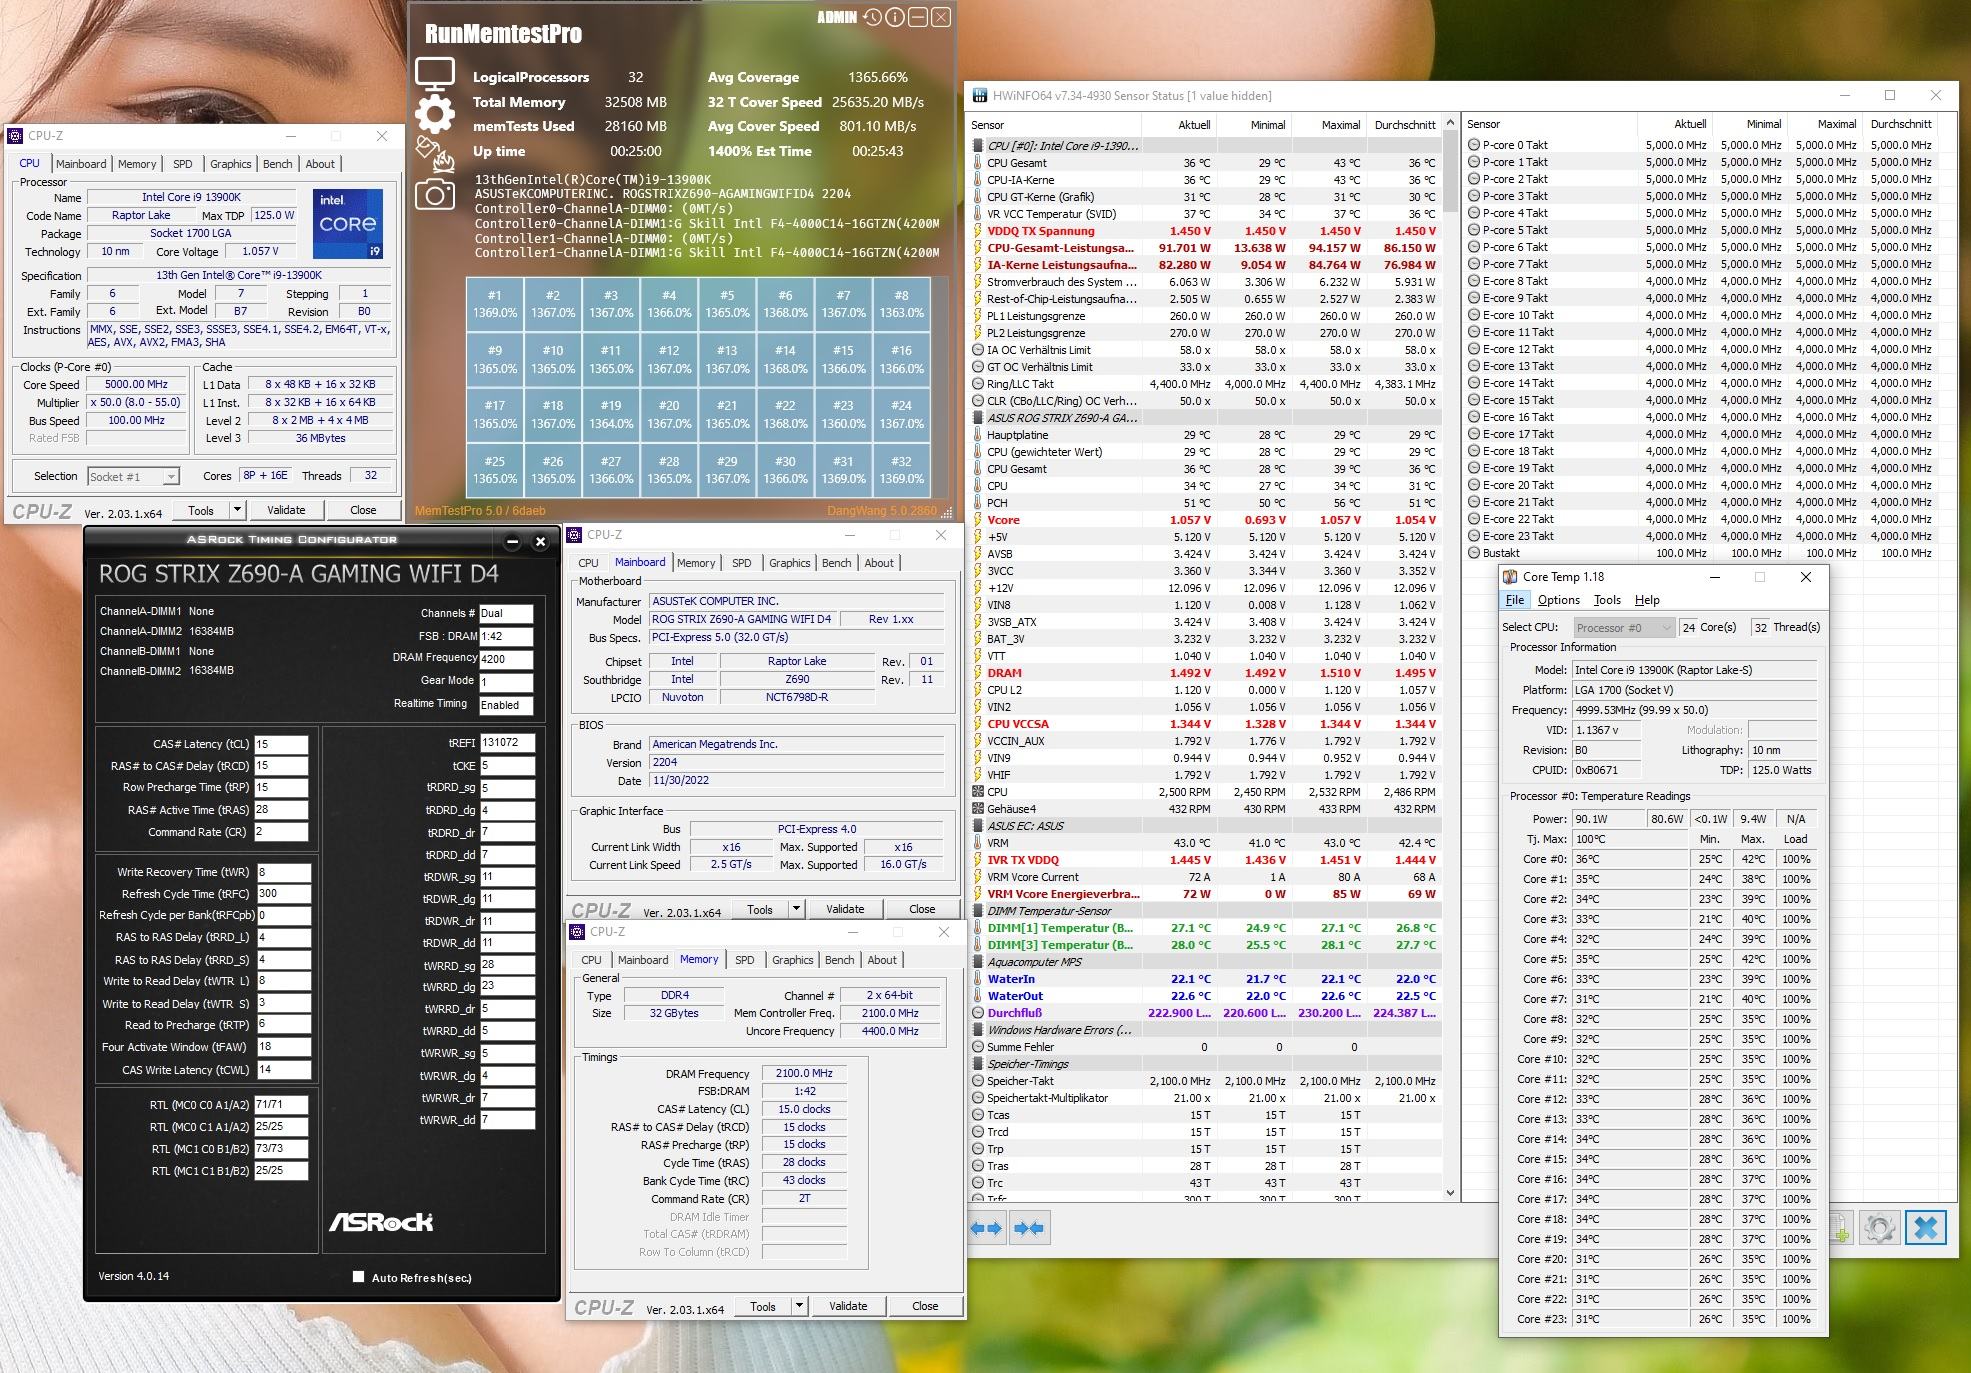Click the ADMIN label in RunMemtestPro
Image resolution: width=1971 pixels, height=1373 pixels.
pos(837,17)
